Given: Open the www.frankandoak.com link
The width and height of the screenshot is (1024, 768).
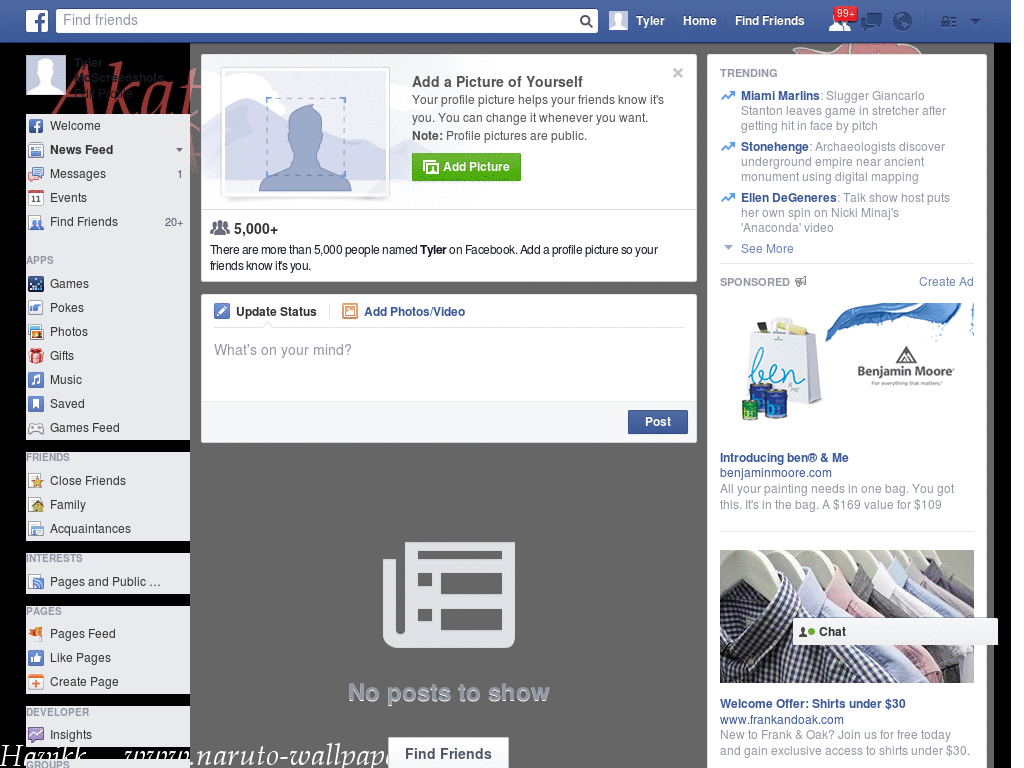Looking at the screenshot, I should coord(782,720).
